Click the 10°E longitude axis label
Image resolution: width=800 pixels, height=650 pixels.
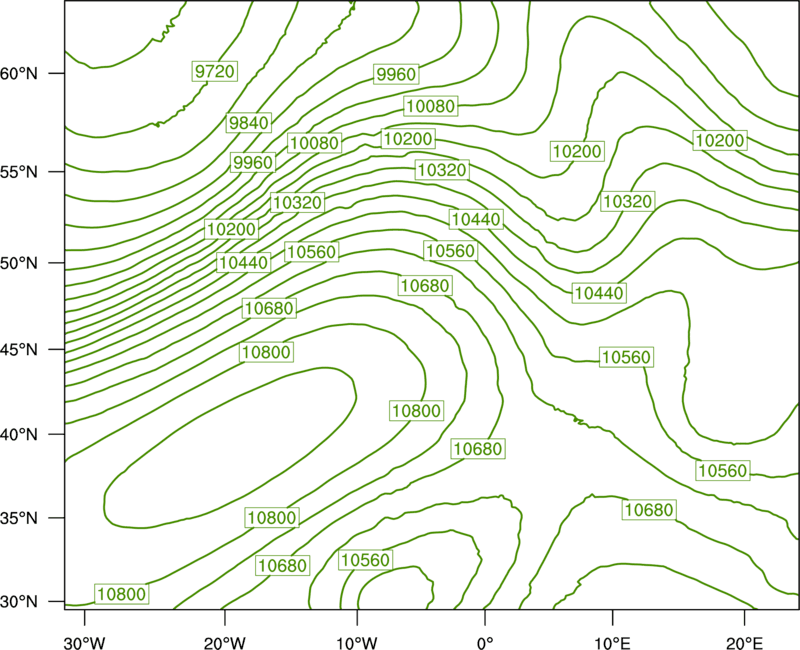[x=612, y=643]
